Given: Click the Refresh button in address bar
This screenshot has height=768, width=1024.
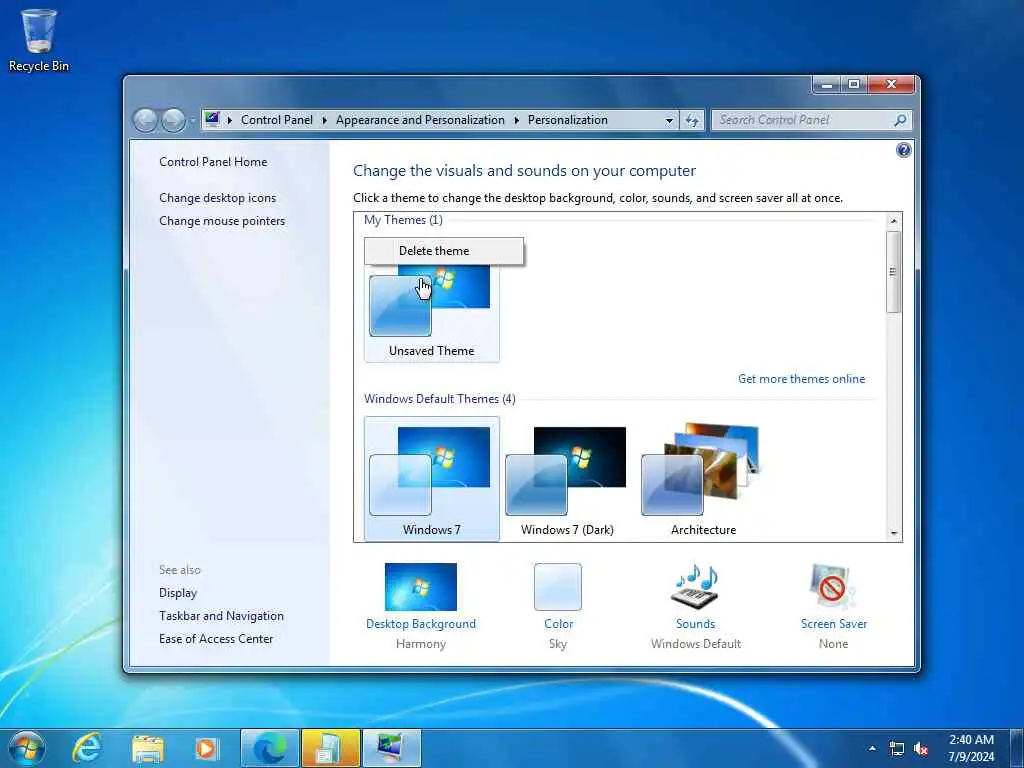Looking at the screenshot, I should (692, 121).
